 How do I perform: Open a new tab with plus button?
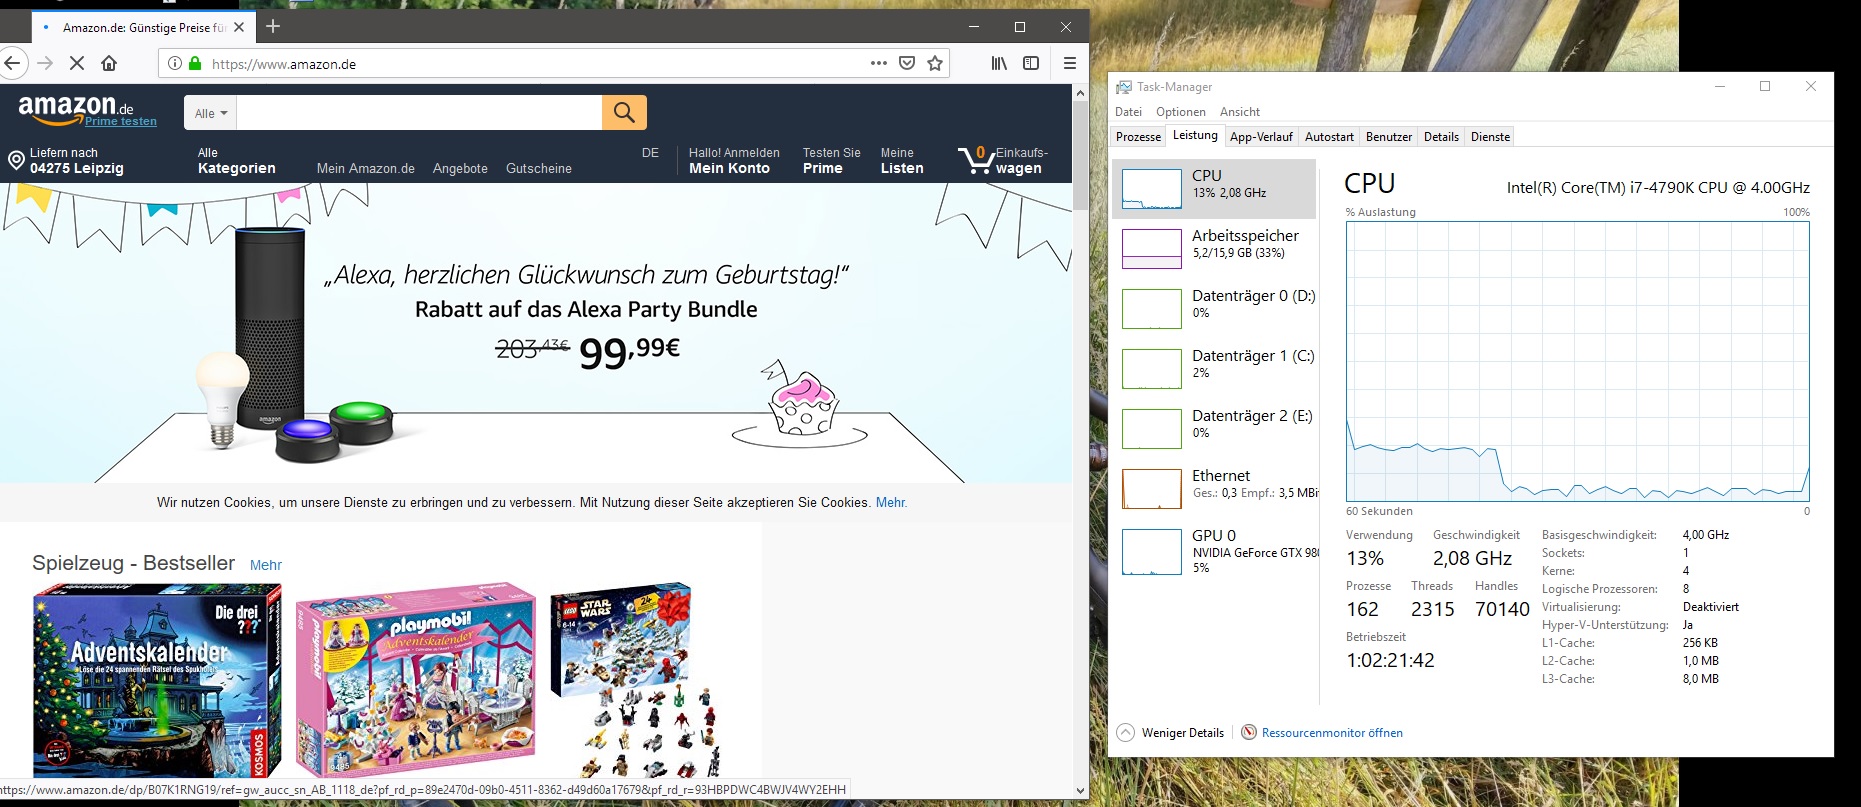[273, 27]
